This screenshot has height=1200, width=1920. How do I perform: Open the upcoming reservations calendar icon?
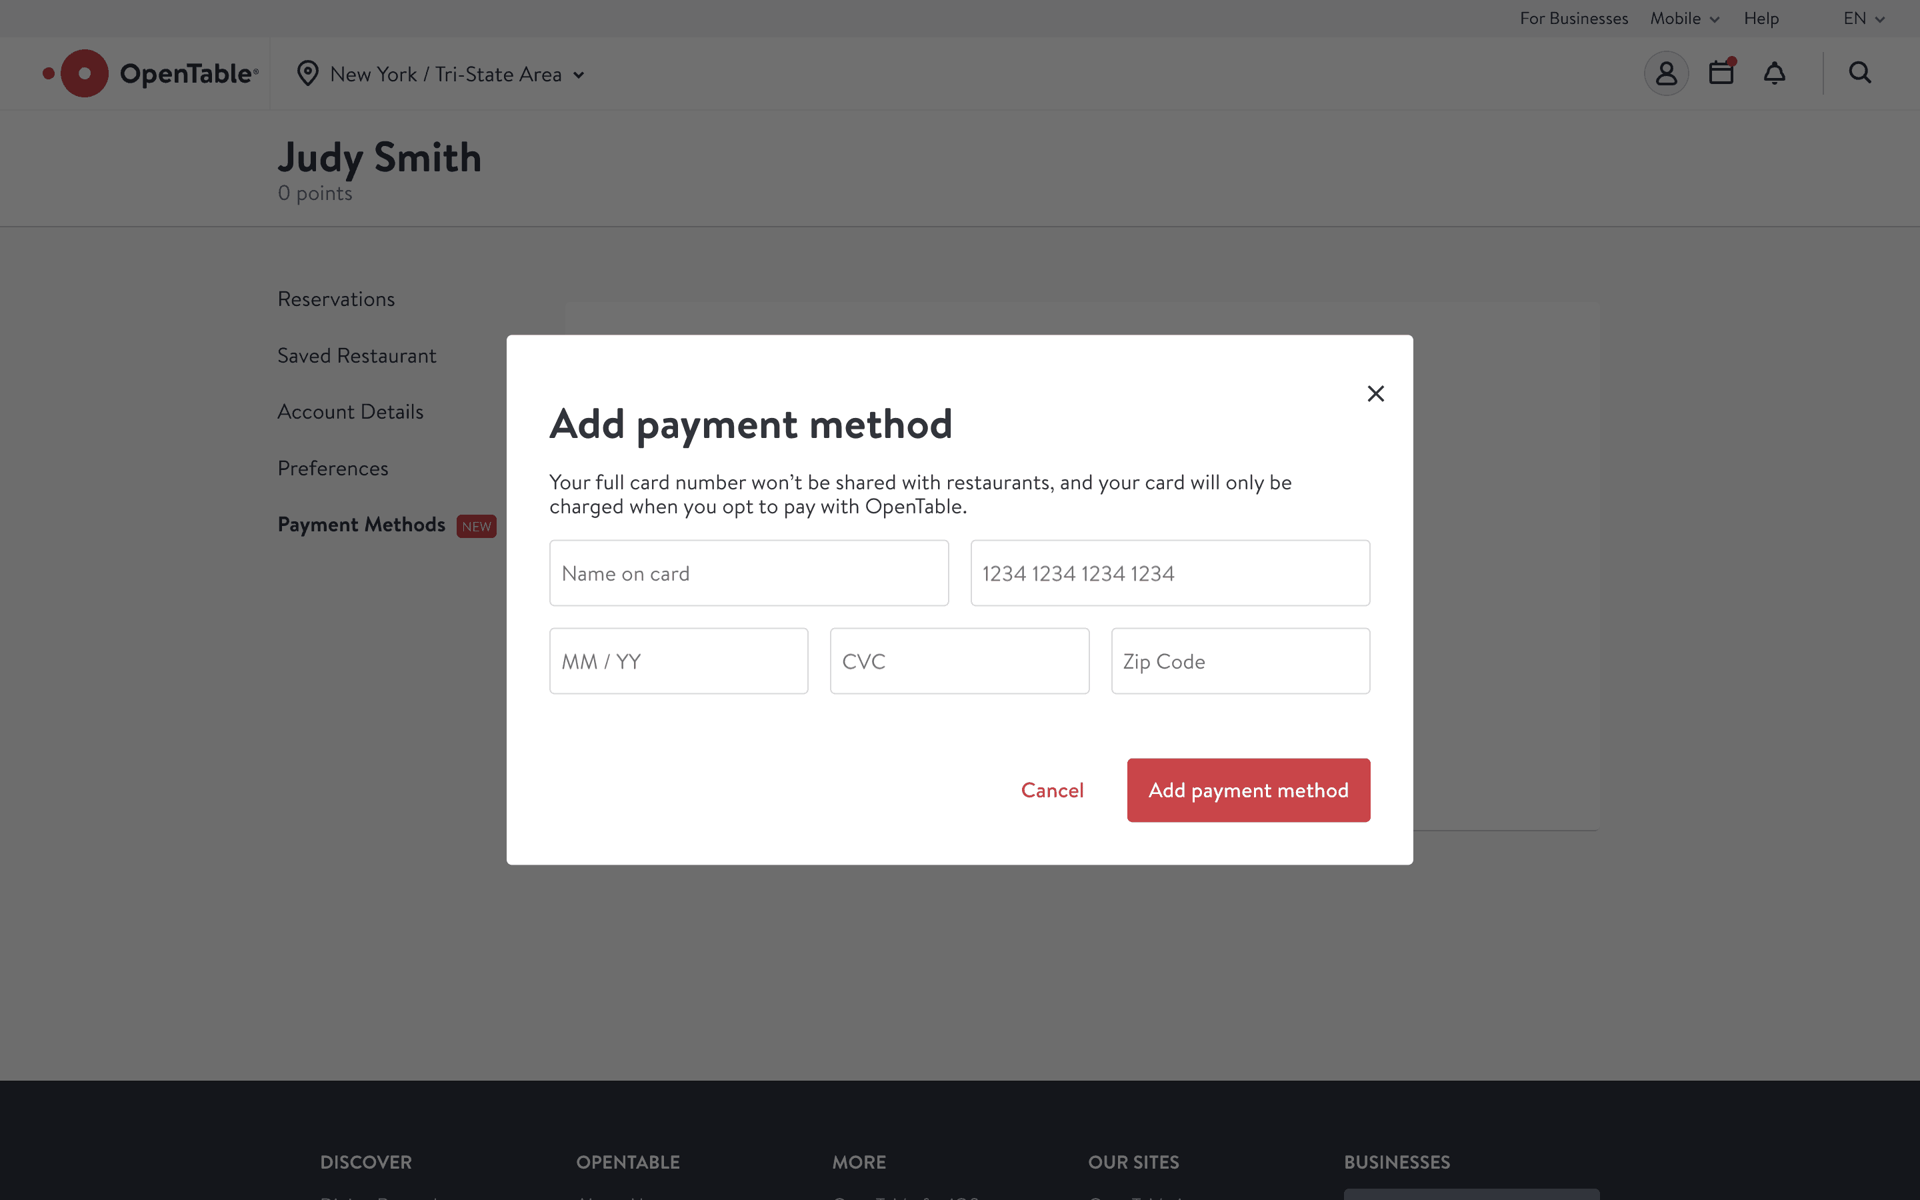coord(1721,72)
